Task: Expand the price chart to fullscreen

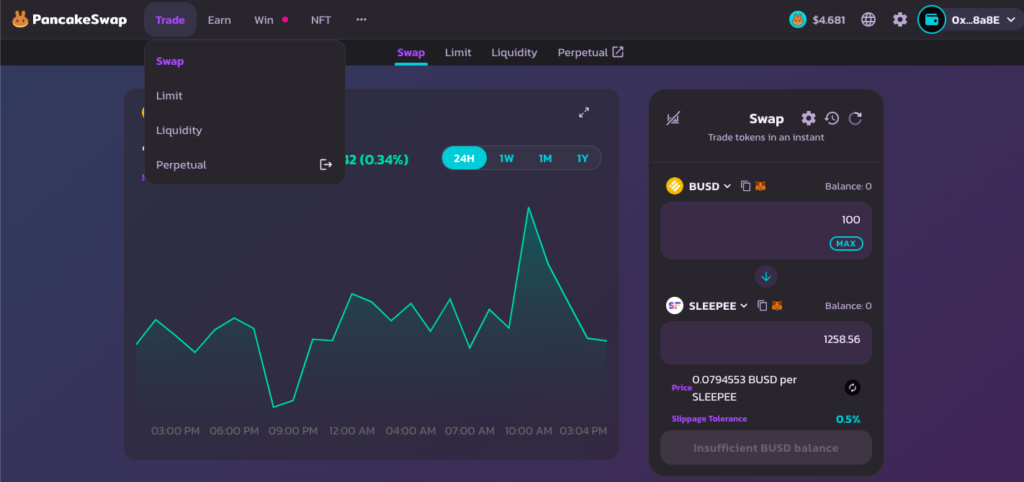Action: 584,112
